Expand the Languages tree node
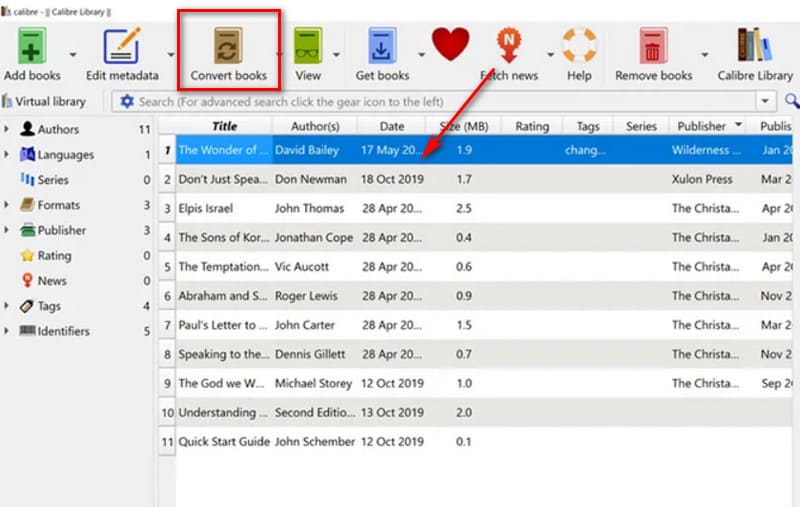This screenshot has height=507, width=800. click(6, 154)
